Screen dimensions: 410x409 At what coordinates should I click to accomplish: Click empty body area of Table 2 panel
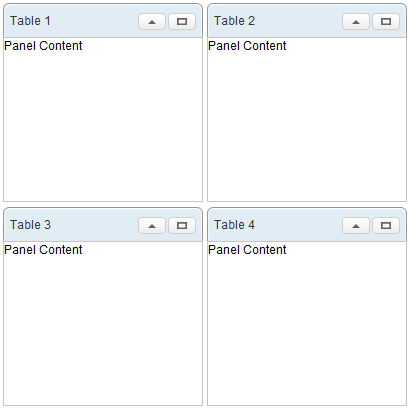(x=307, y=127)
